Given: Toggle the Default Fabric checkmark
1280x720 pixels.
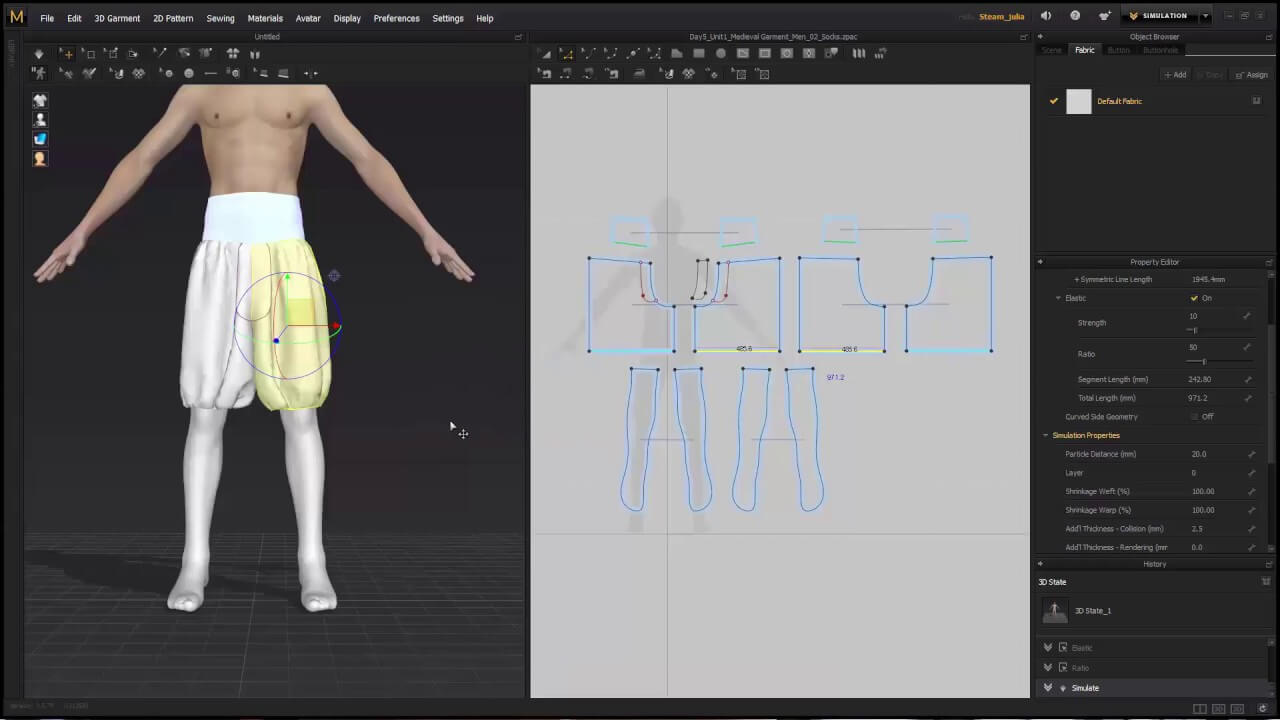Looking at the screenshot, I should click(x=1053, y=101).
